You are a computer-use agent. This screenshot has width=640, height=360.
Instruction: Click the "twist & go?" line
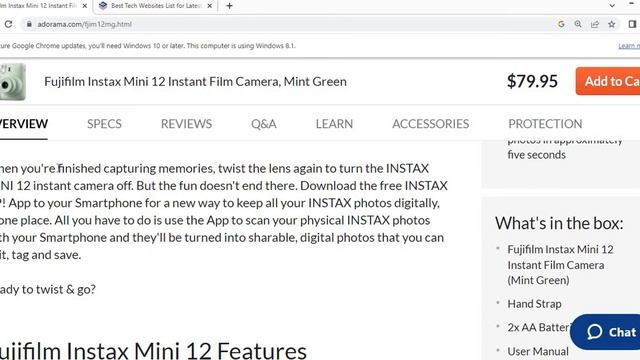(x=48, y=289)
